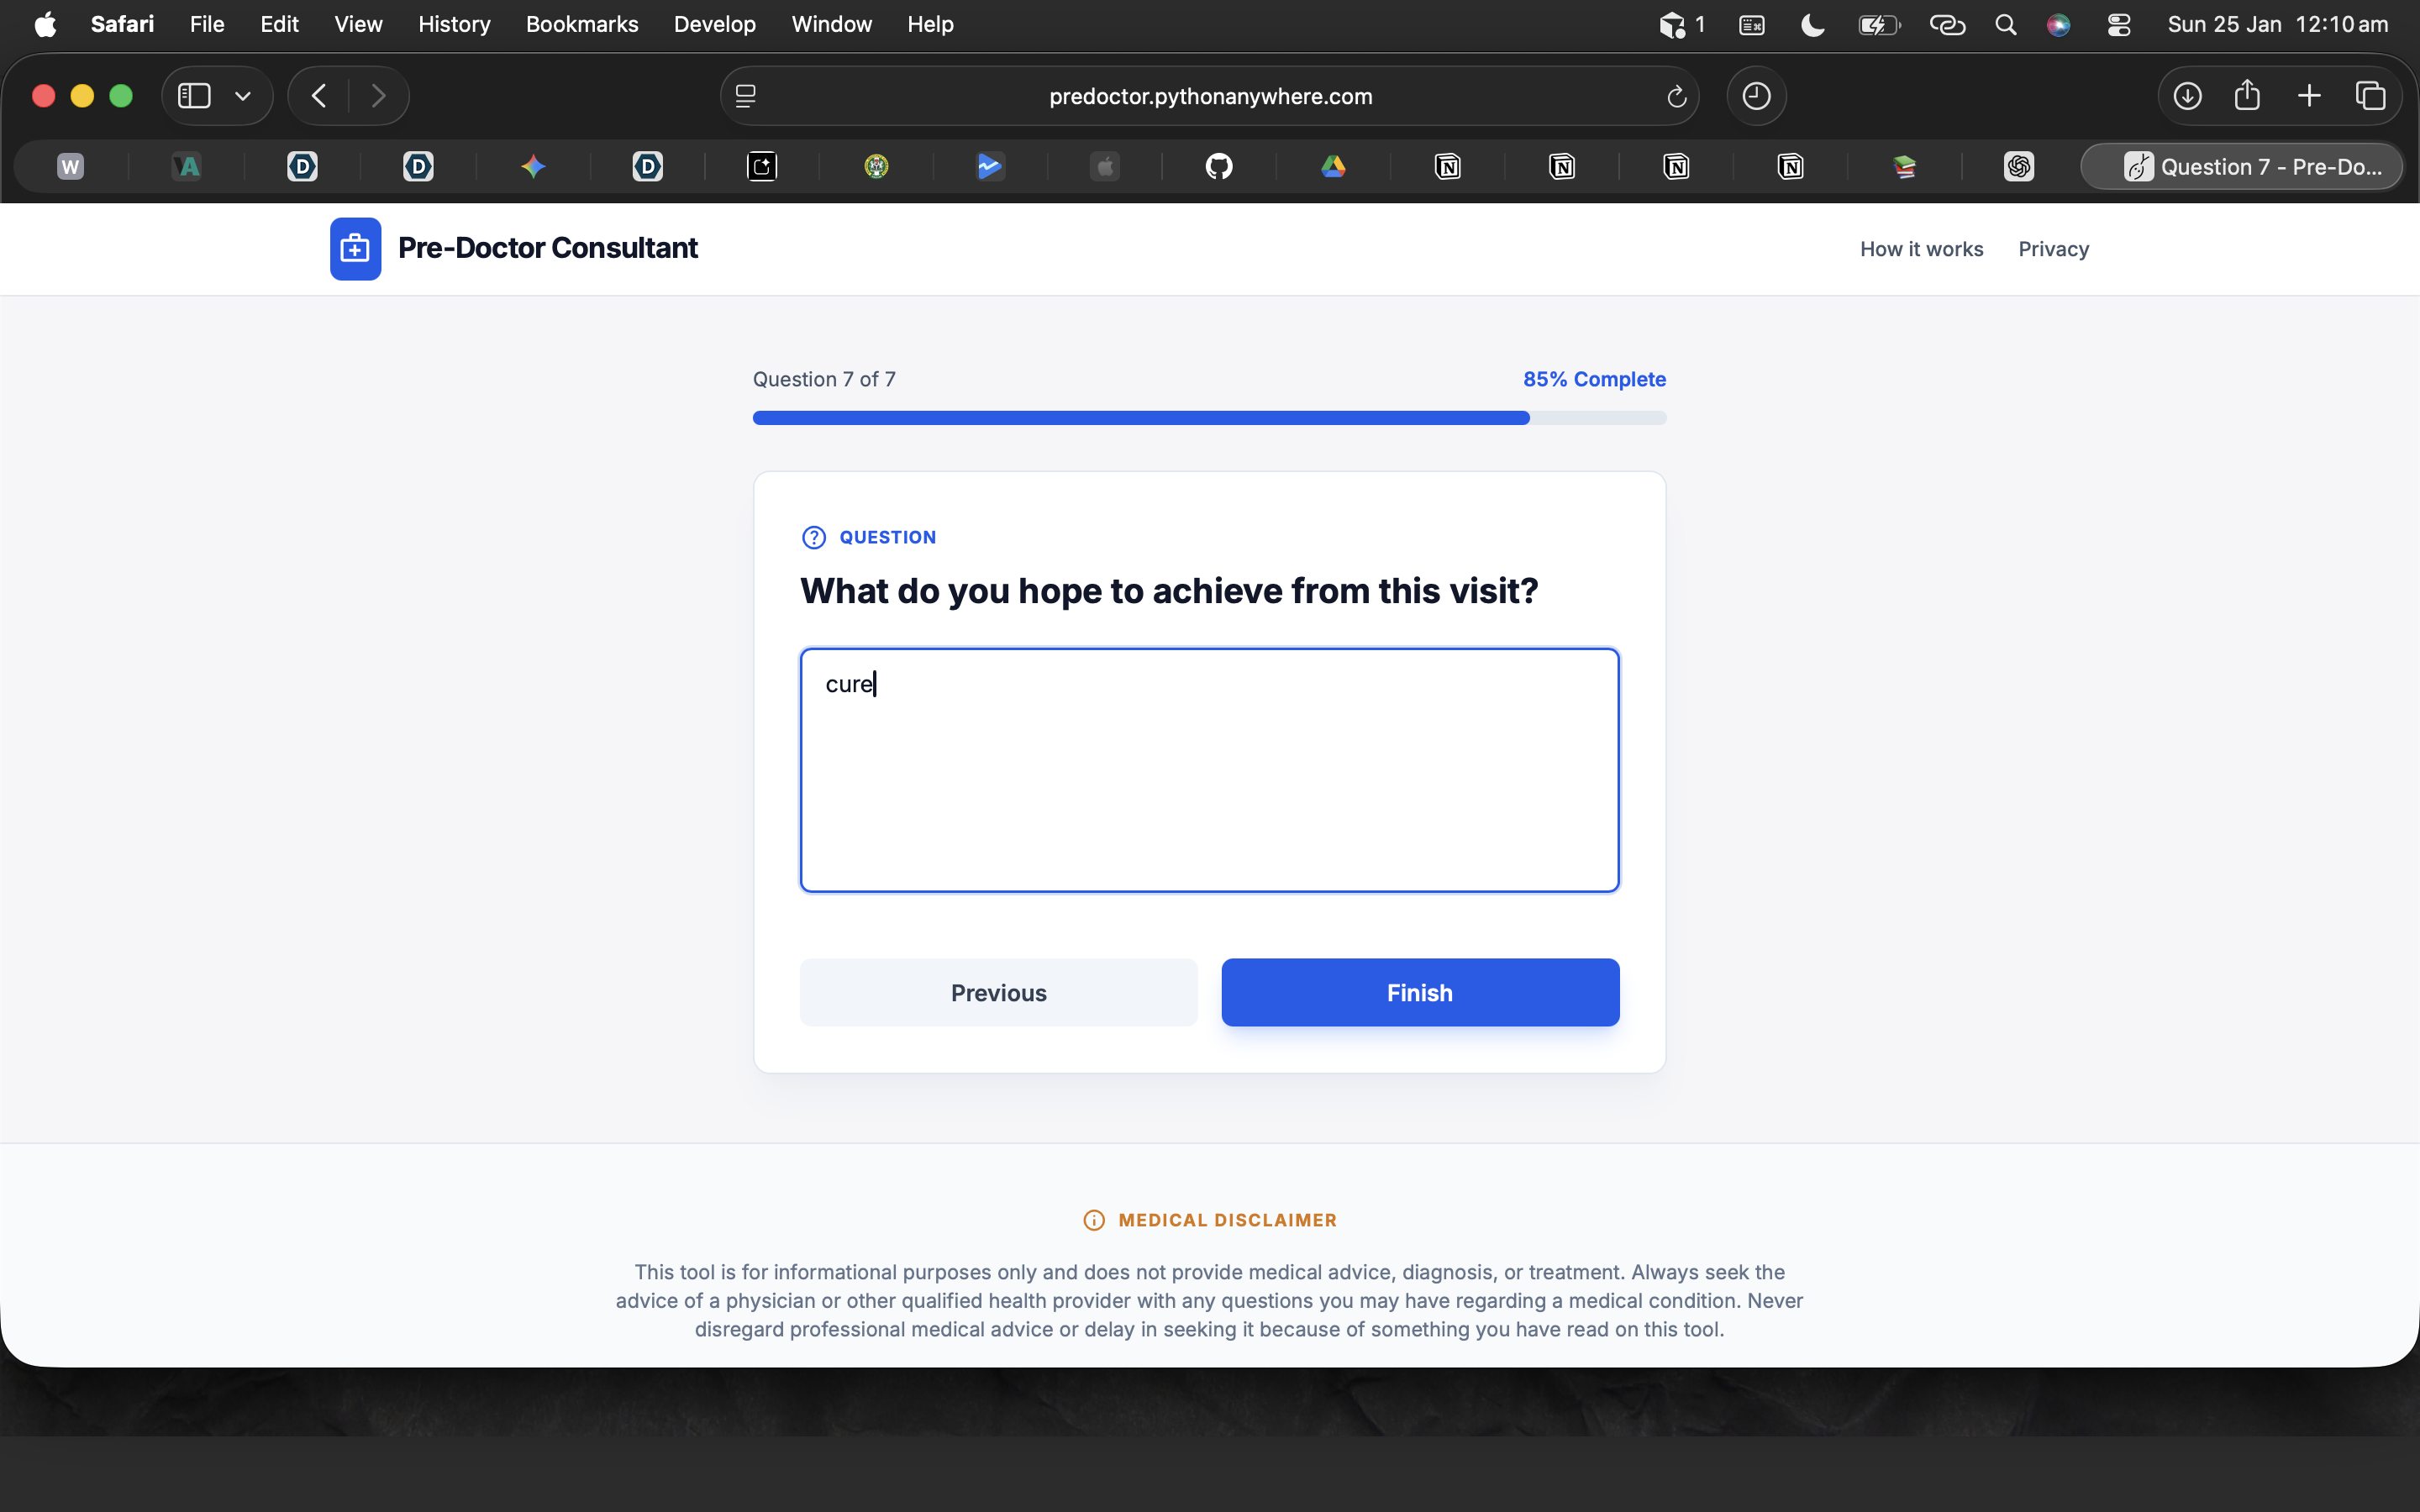Open the GitHub pinned tab
The image size is (2420, 1512).
point(1218,166)
